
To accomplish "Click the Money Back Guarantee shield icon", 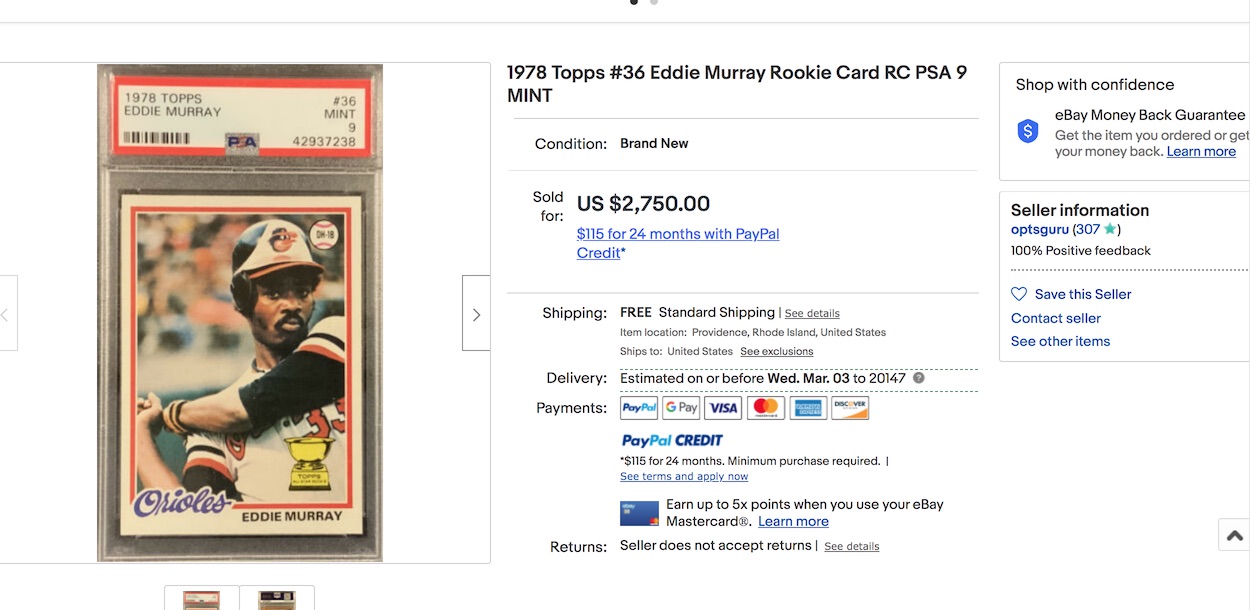I will click(x=1028, y=132).
